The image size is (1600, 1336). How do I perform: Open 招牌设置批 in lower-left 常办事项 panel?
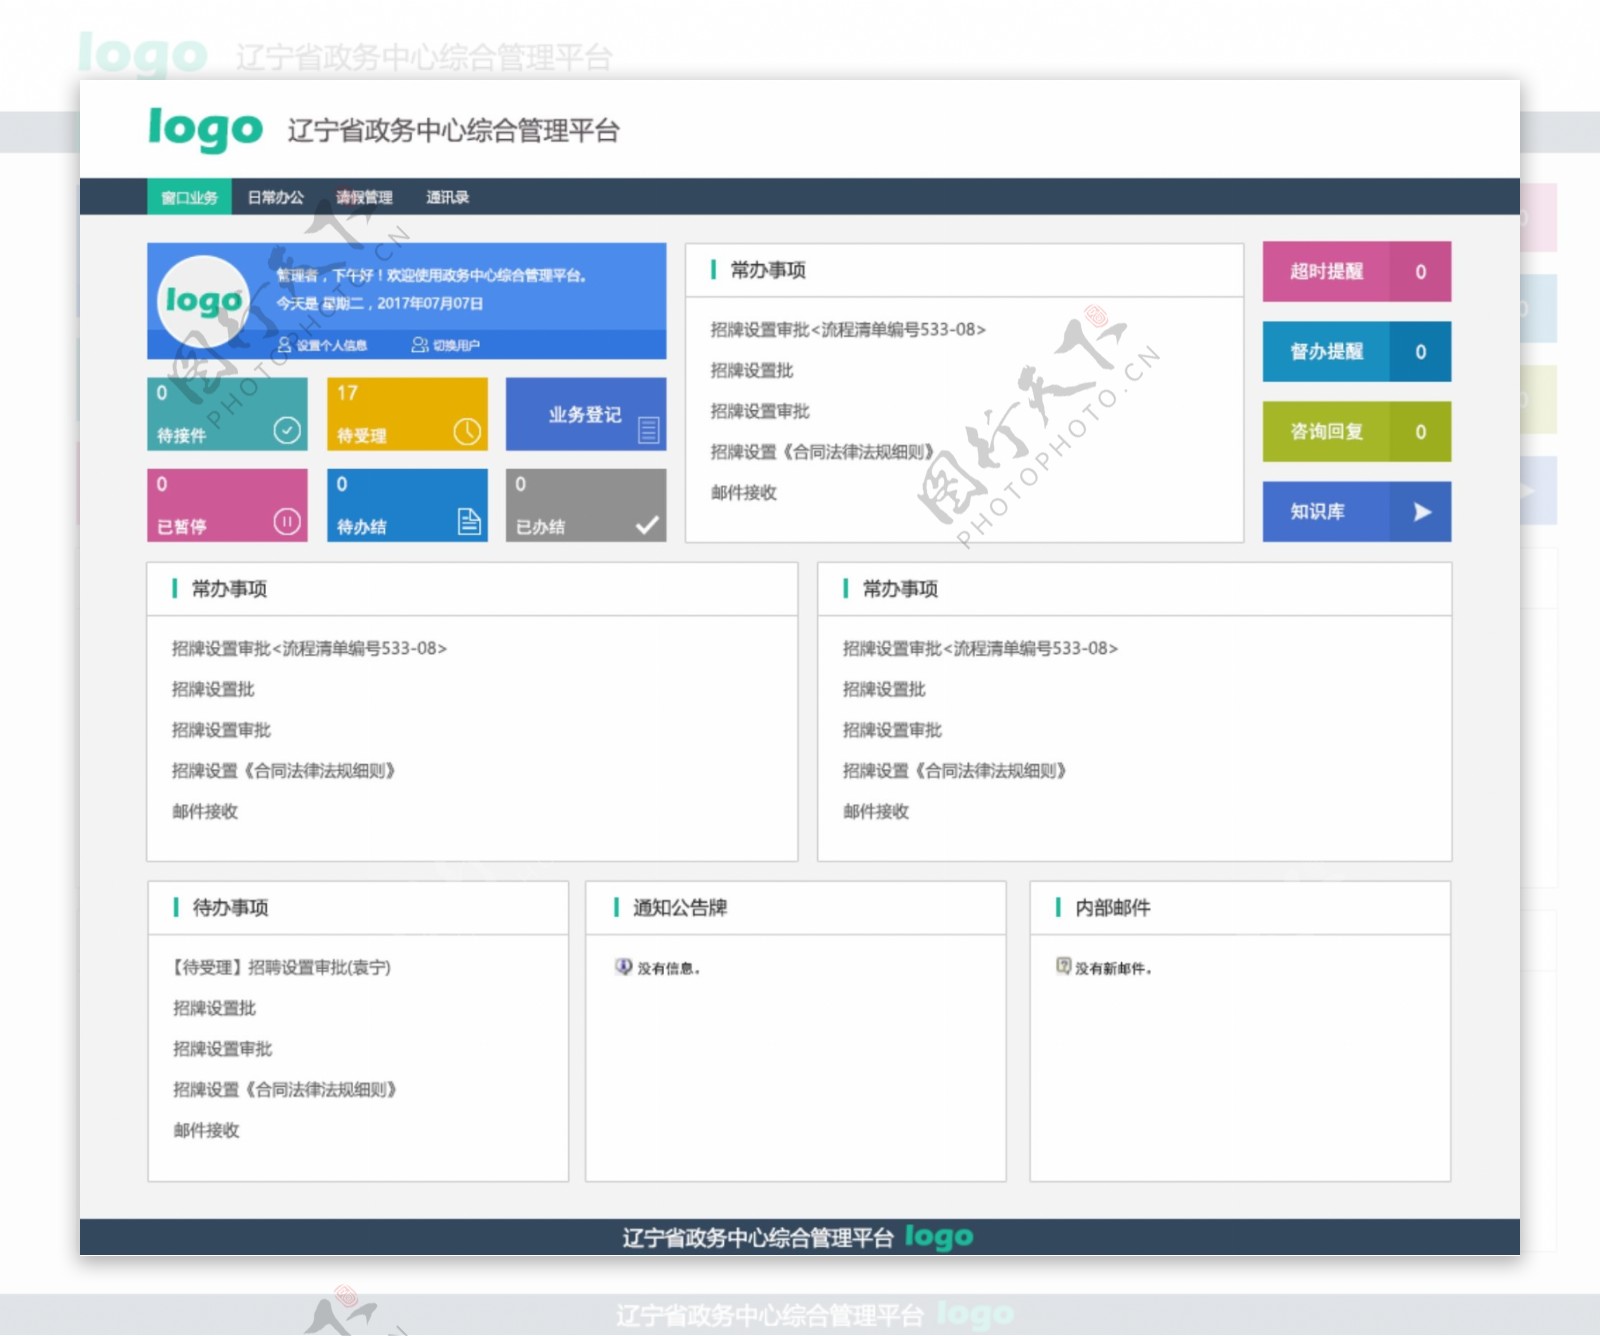point(213,689)
